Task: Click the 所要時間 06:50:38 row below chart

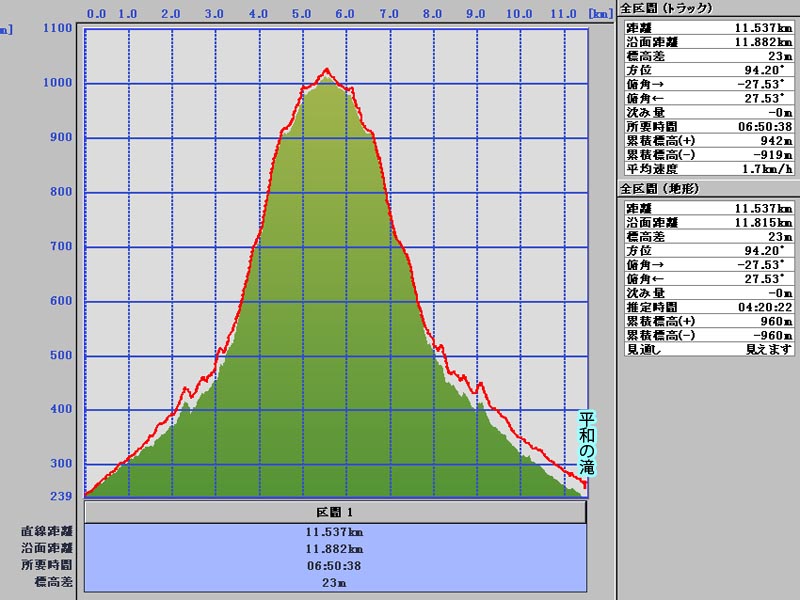Action: [x=335, y=565]
